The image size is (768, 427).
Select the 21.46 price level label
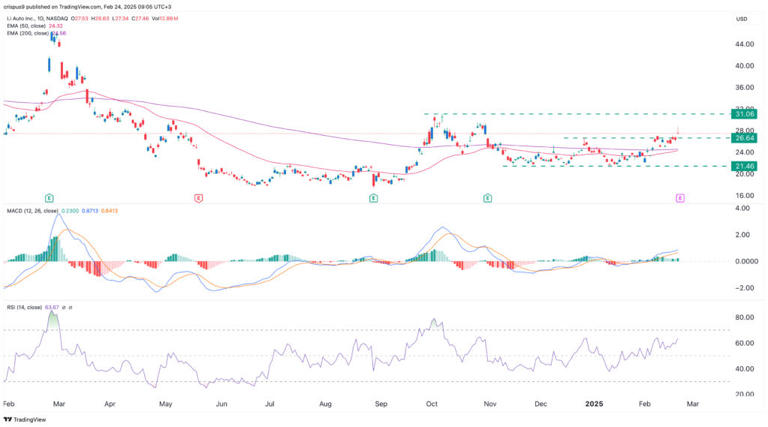744,166
